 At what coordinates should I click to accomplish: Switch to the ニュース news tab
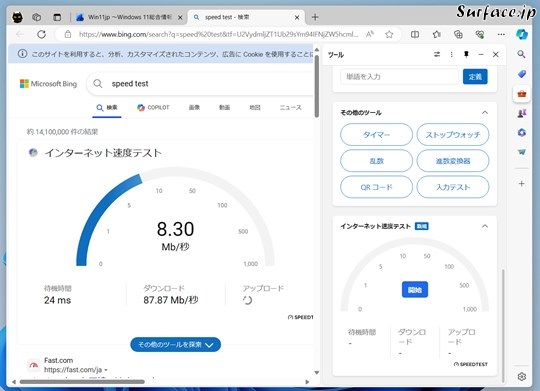[x=290, y=107]
